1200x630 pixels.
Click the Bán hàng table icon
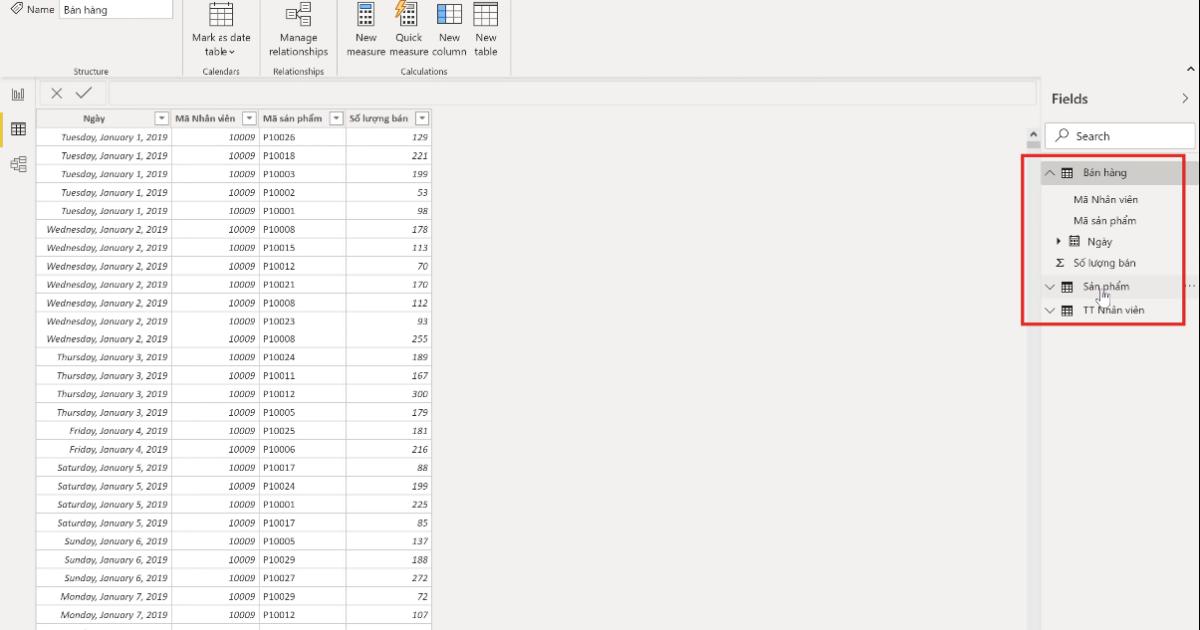click(x=1067, y=173)
